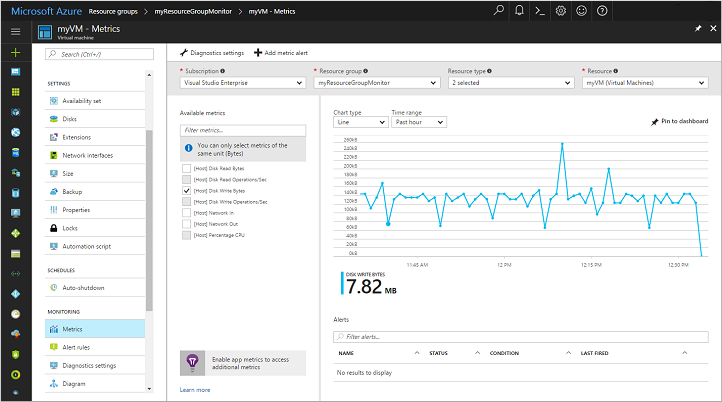Follow the Learn more link
The width and height of the screenshot is (722, 402).
[x=195, y=390]
